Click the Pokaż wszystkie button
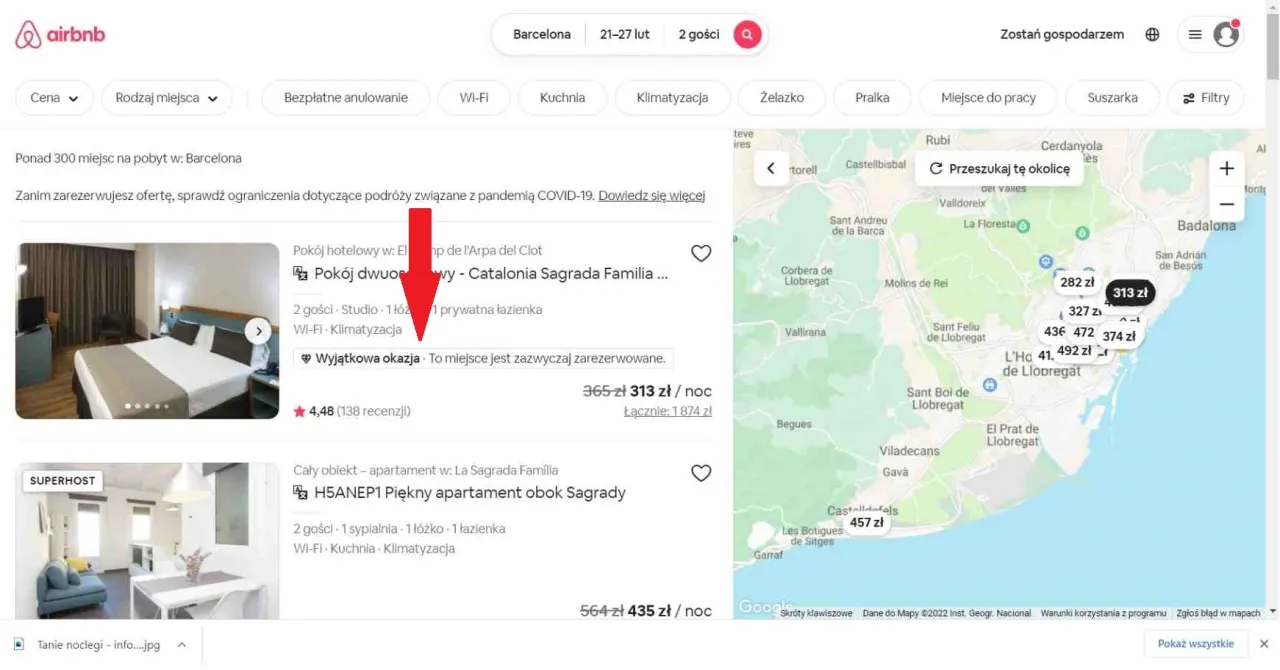This screenshot has width=1280, height=670. pos(1196,644)
